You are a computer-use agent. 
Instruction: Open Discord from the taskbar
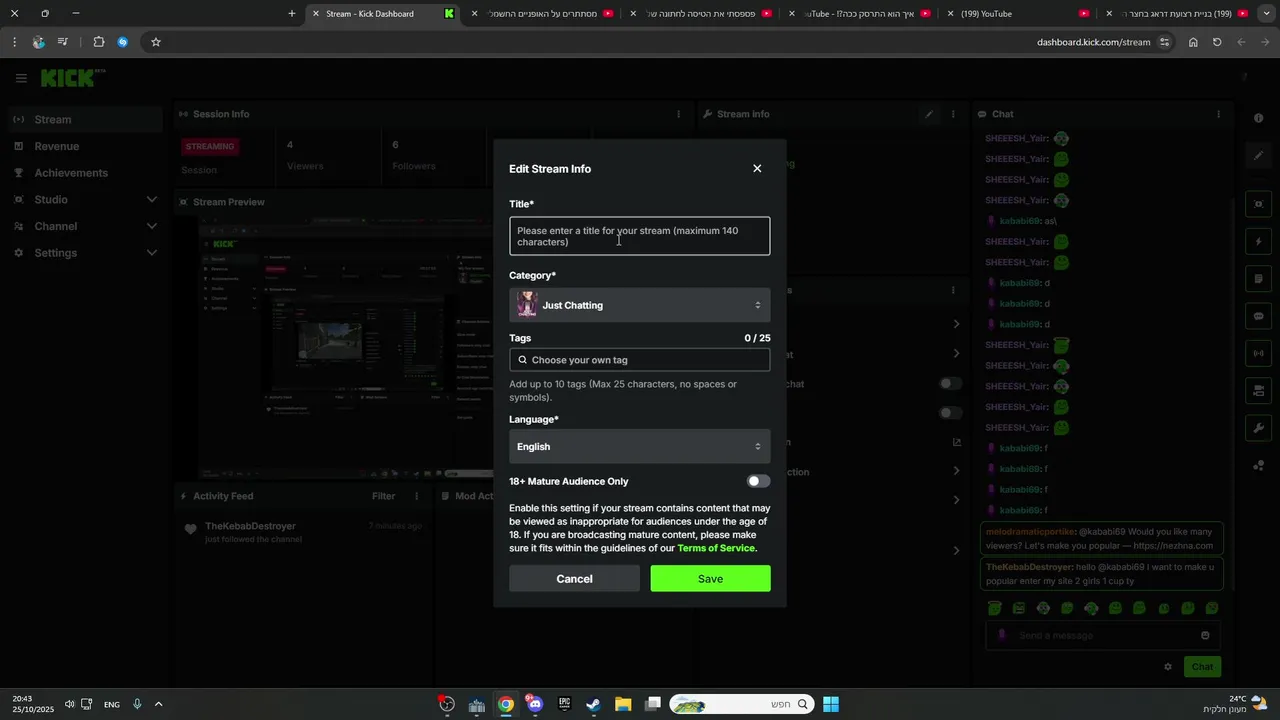coord(535,704)
